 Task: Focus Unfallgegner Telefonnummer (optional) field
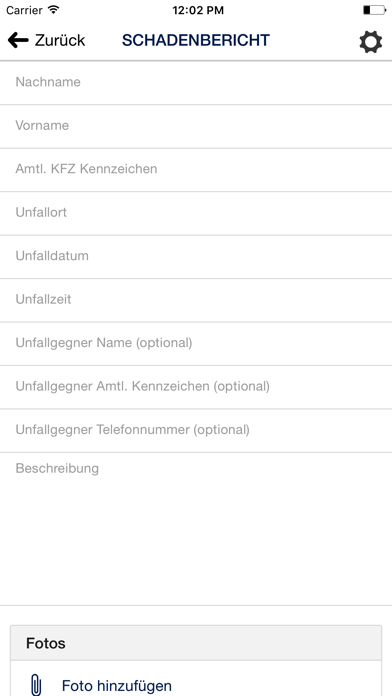pyautogui.click(x=196, y=431)
